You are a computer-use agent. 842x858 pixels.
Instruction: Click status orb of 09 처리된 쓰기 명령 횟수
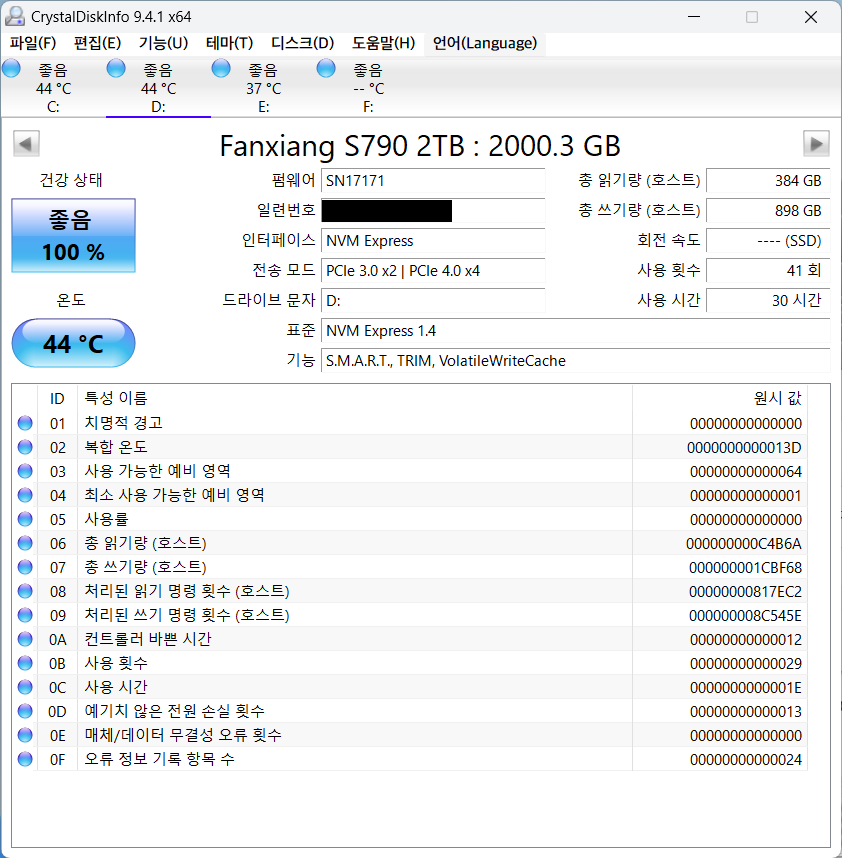(25, 615)
